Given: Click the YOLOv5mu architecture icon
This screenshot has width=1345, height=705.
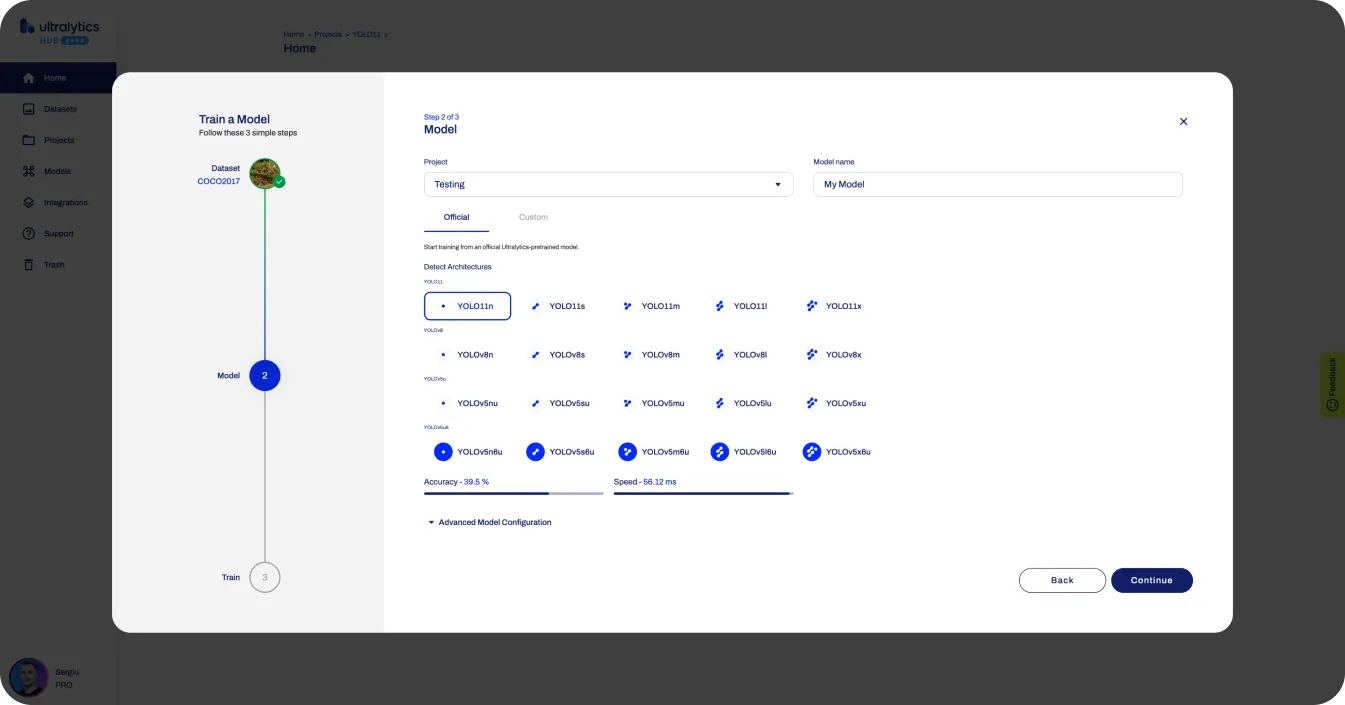Looking at the screenshot, I should (x=628, y=403).
